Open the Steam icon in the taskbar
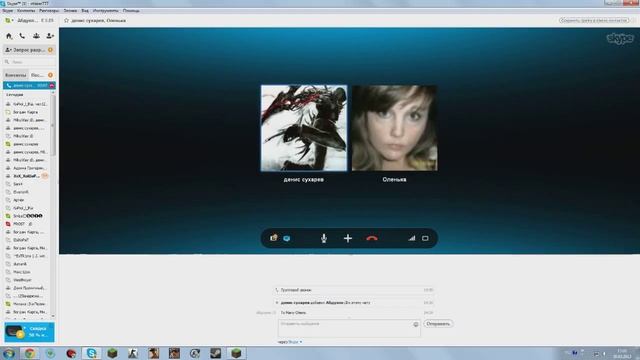This screenshot has height=360, width=640. point(216,353)
